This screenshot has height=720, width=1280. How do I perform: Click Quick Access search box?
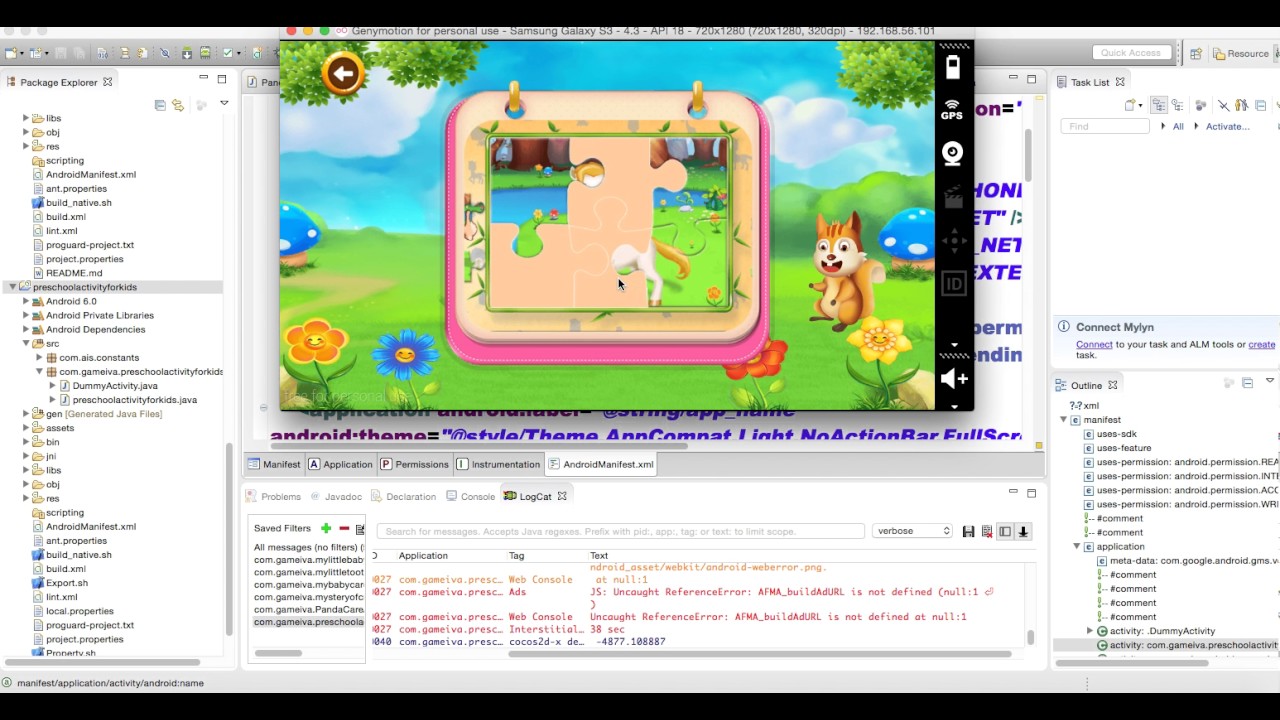click(x=1131, y=52)
